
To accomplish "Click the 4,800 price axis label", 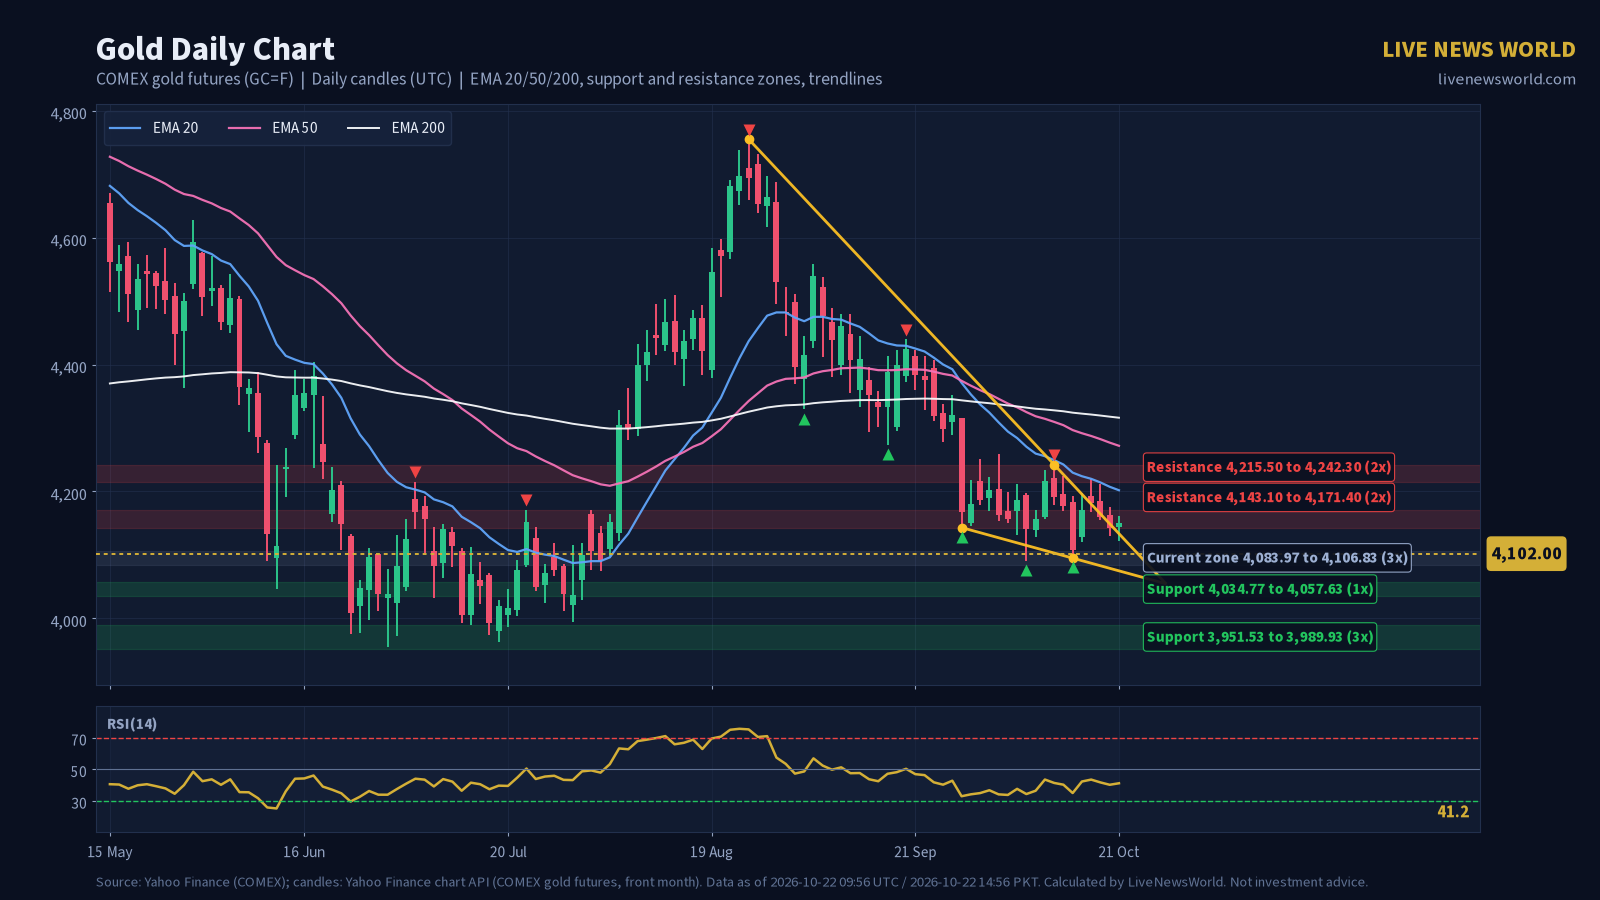I will 69,114.
